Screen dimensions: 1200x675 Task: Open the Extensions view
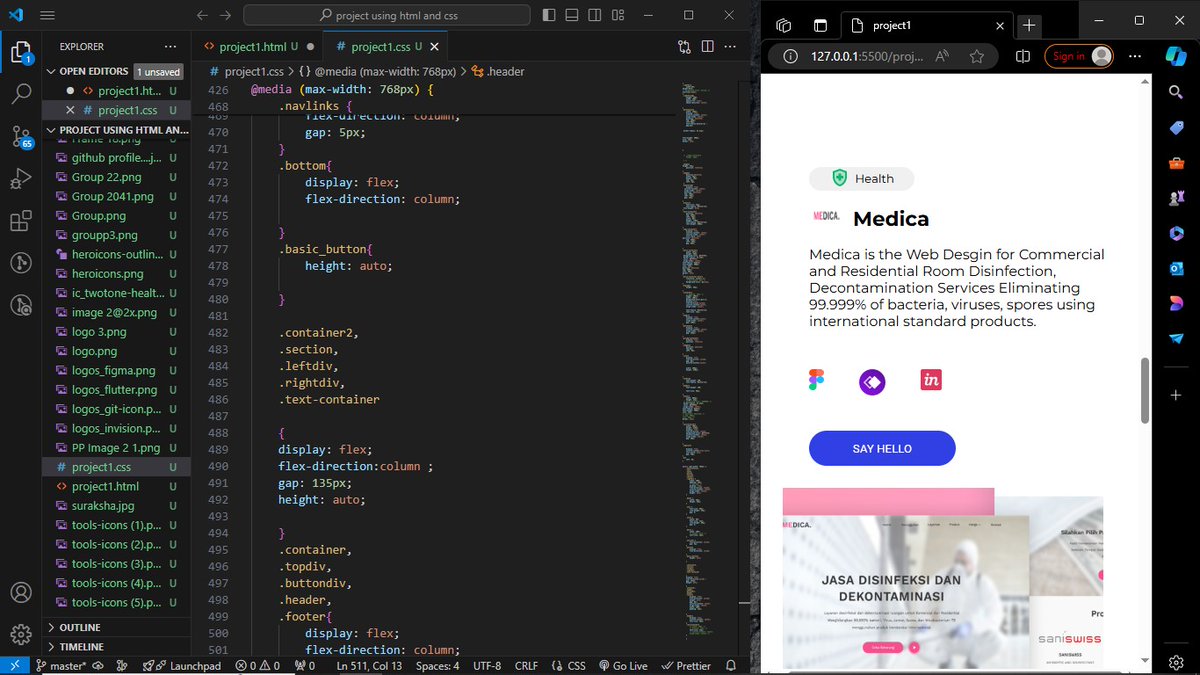point(21,221)
